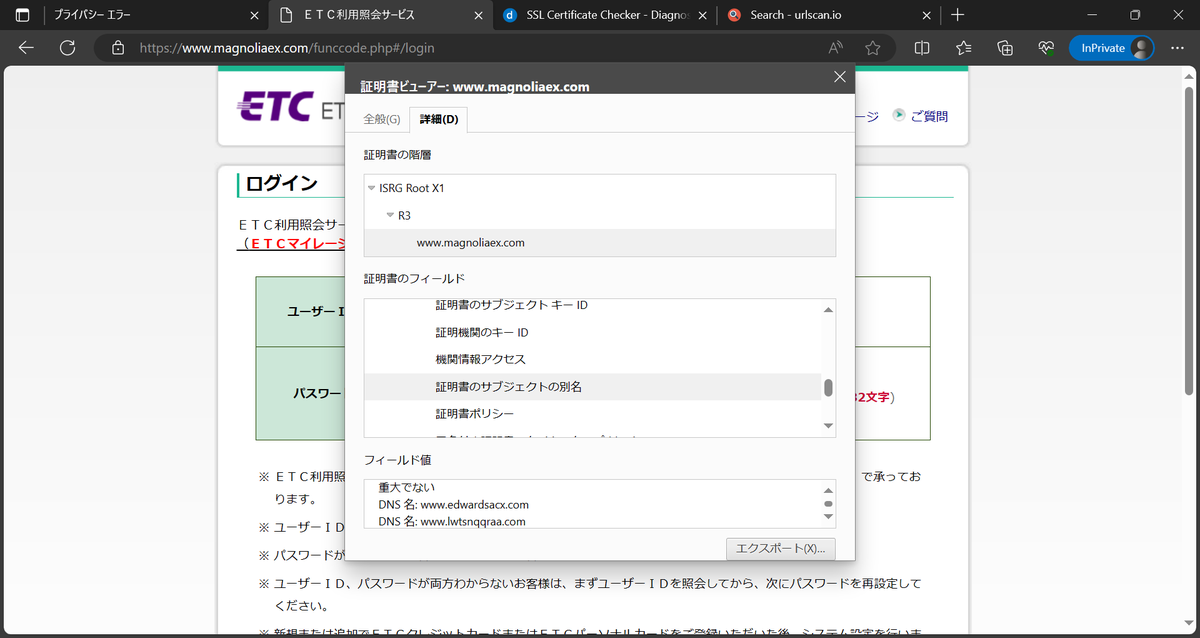This screenshot has height=638, width=1200.
Task: Click field value scroll down arrow
Action: pyautogui.click(x=828, y=517)
